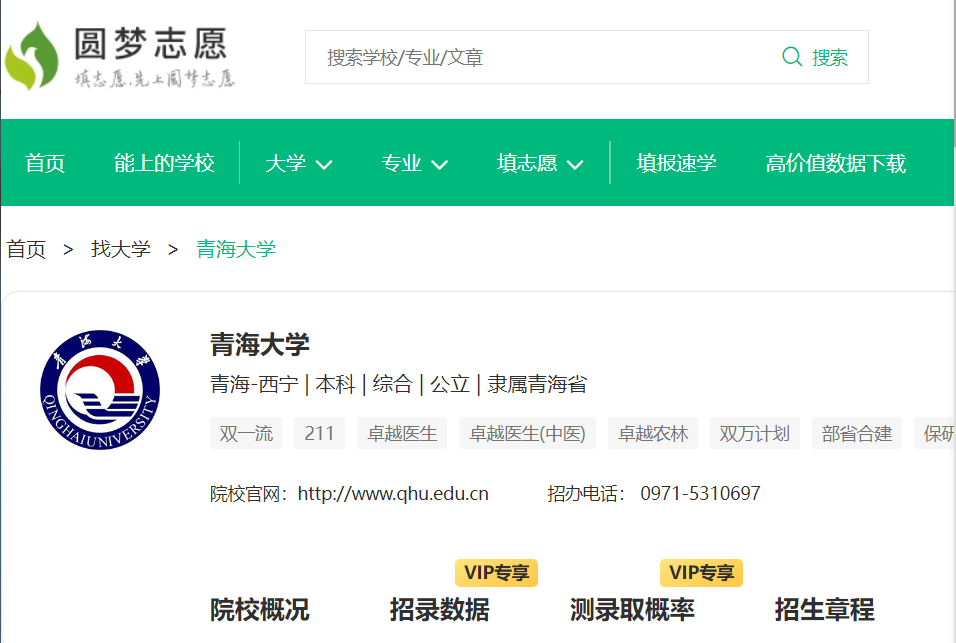Screen dimensions: 956x643
Task: Click the 211 tag
Action: pyautogui.click(x=319, y=433)
